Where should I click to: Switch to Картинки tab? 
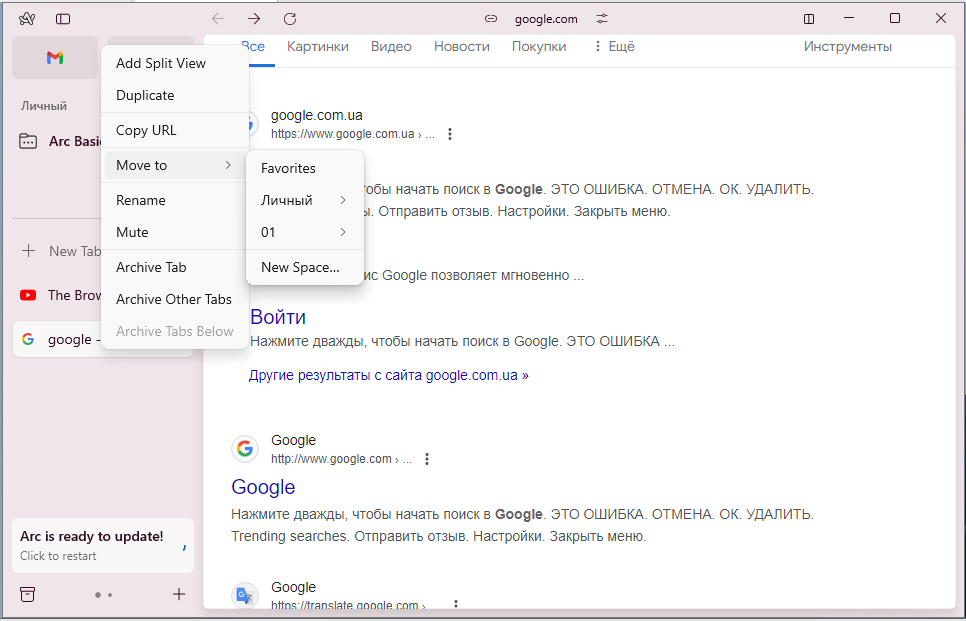tap(318, 46)
